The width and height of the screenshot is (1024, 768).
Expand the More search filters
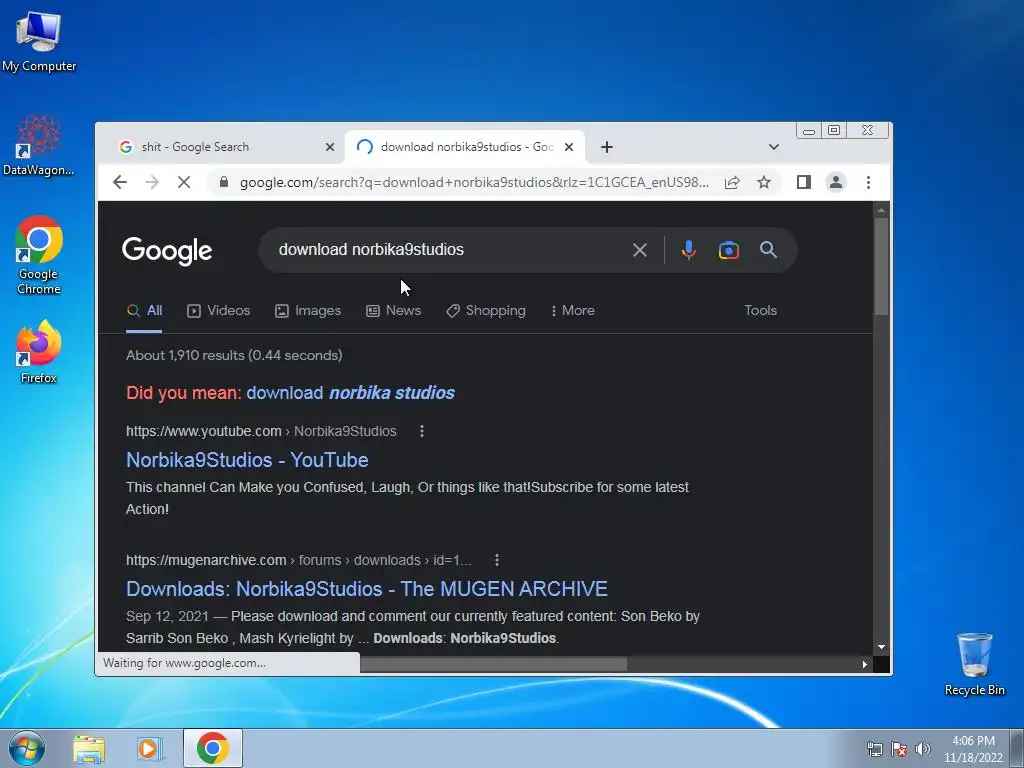pyautogui.click(x=573, y=311)
